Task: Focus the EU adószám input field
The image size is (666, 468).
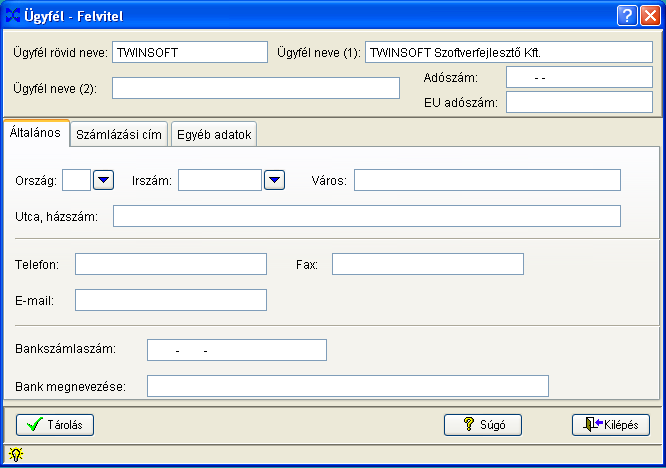Action: tap(579, 102)
